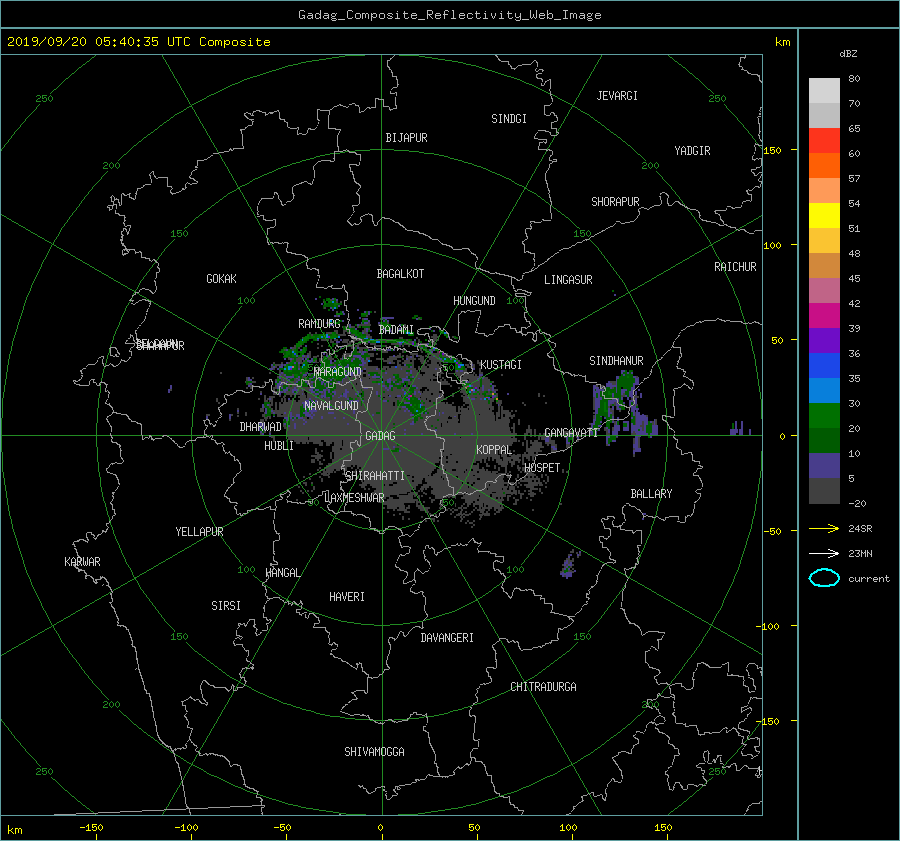Click the DAVANGERI city label

[447, 638]
